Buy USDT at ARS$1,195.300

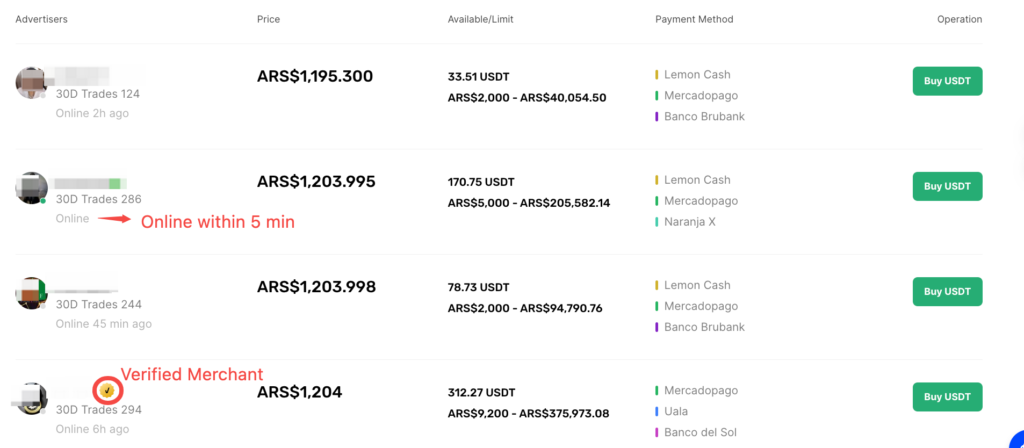click(x=947, y=81)
